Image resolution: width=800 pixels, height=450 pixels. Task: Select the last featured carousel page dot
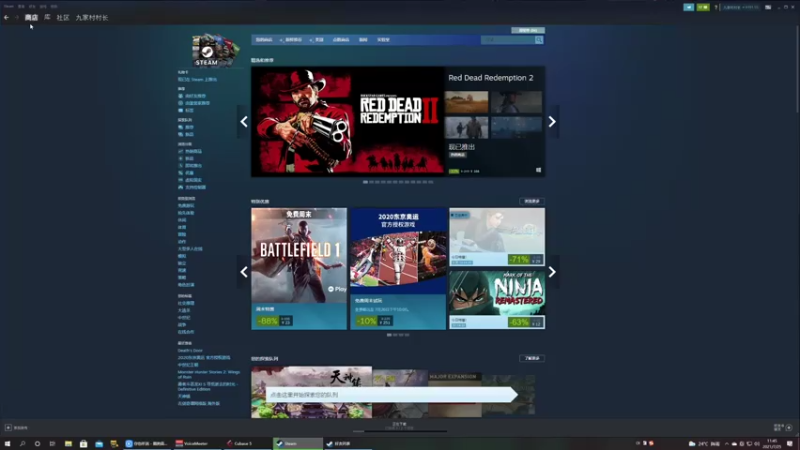click(431, 182)
